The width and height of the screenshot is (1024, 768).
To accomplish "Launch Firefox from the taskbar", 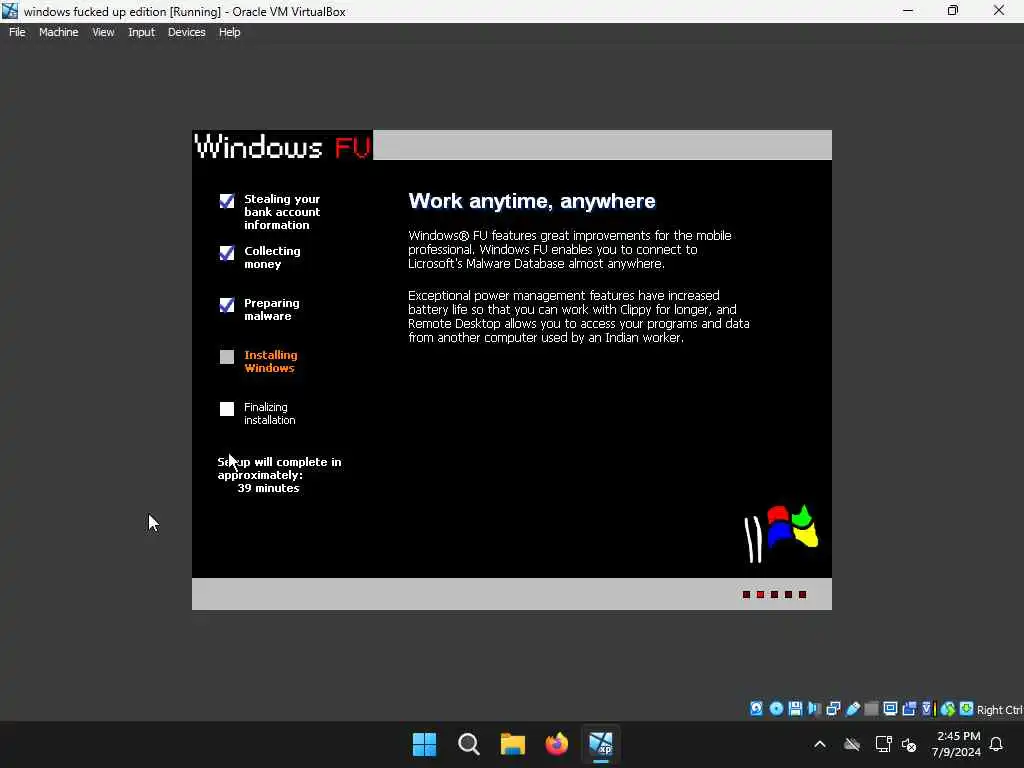I will coord(556,744).
